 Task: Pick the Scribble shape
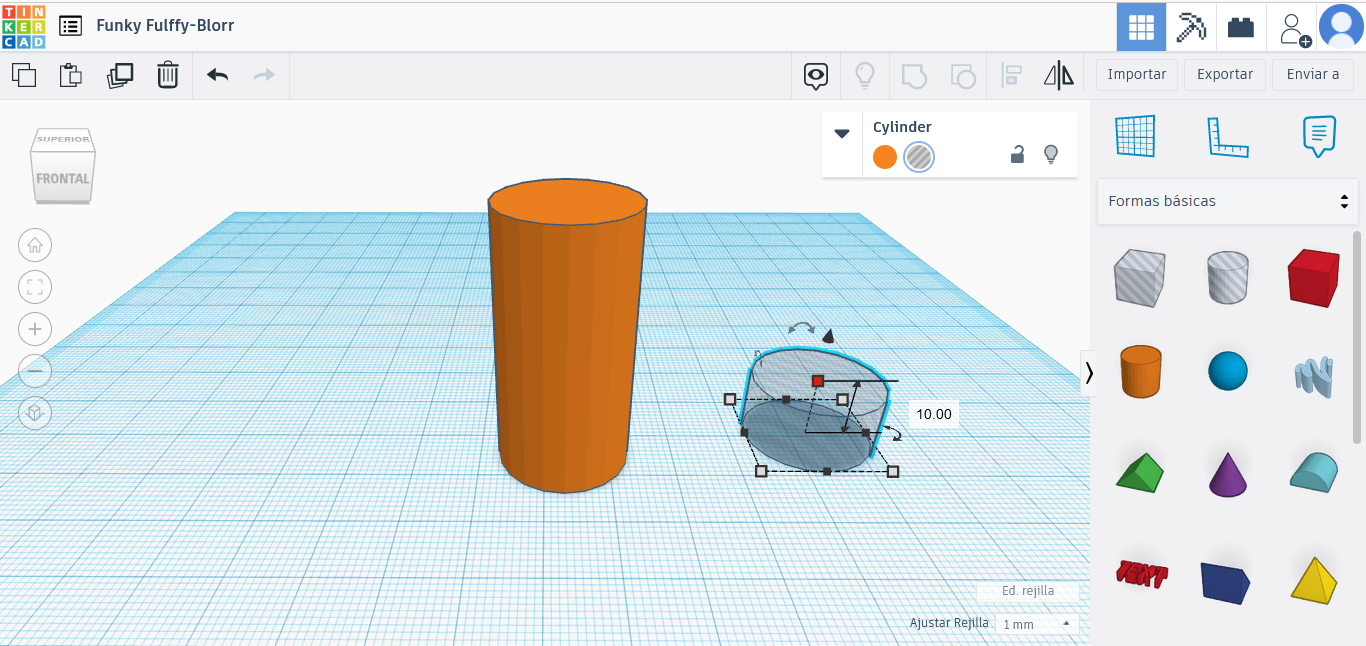point(1313,376)
